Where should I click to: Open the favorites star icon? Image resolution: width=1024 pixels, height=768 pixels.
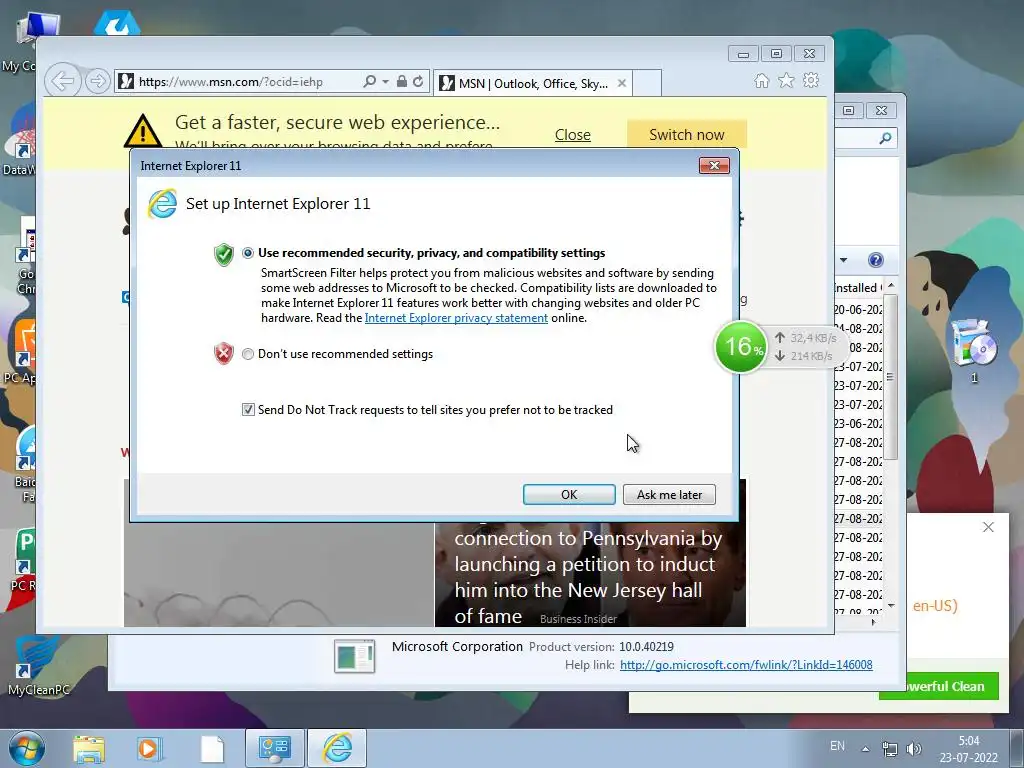click(x=786, y=80)
